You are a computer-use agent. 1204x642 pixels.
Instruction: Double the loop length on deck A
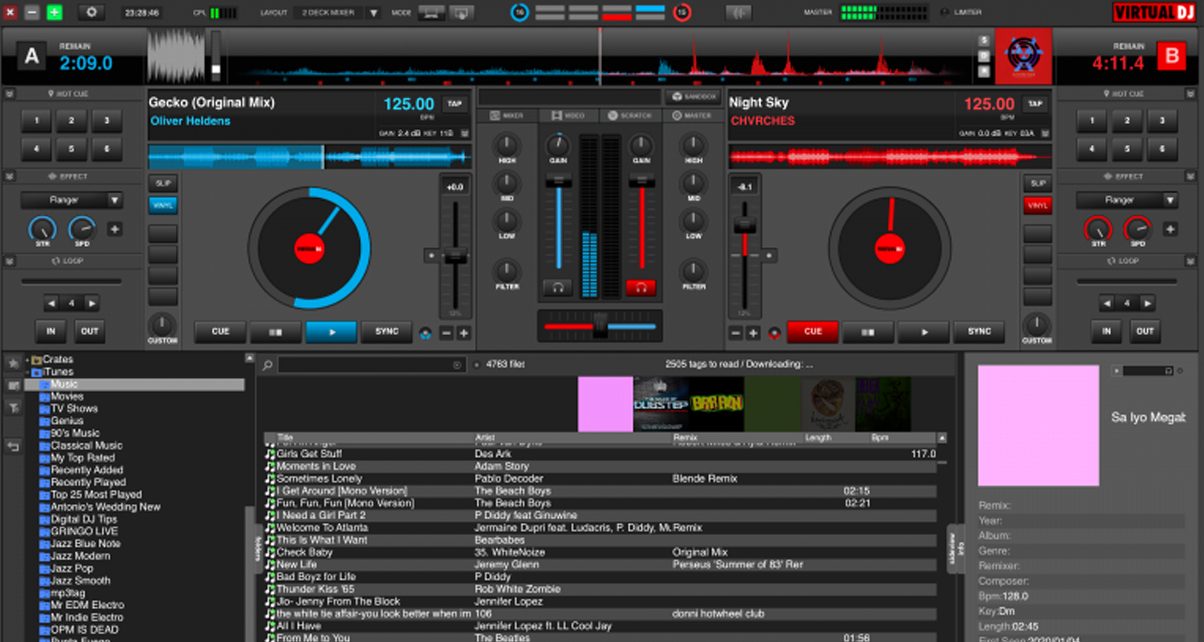point(92,303)
